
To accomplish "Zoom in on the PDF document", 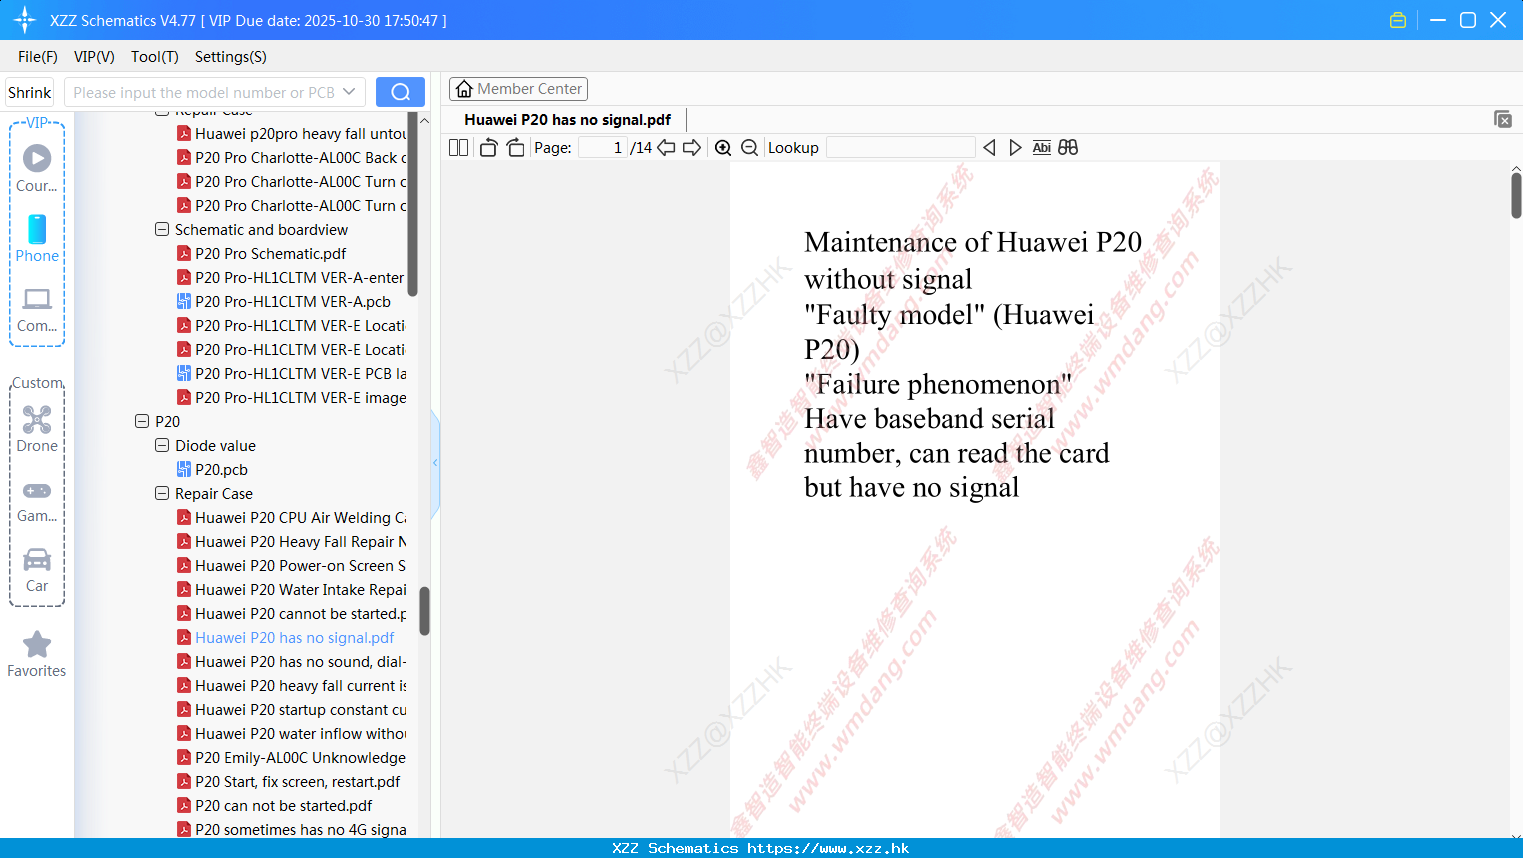I will coord(723,148).
